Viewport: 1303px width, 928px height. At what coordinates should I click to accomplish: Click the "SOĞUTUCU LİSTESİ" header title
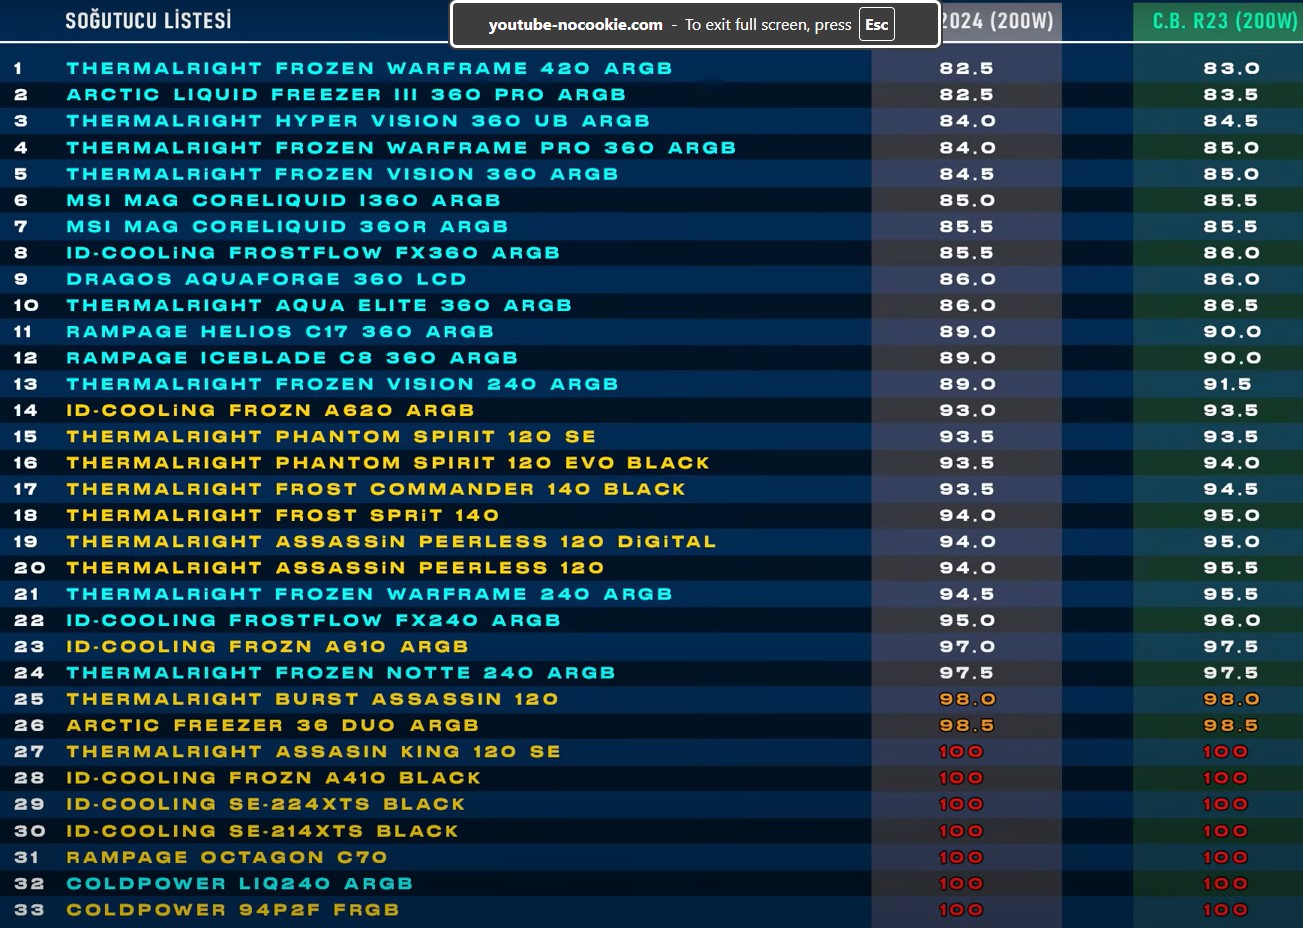[x=148, y=20]
